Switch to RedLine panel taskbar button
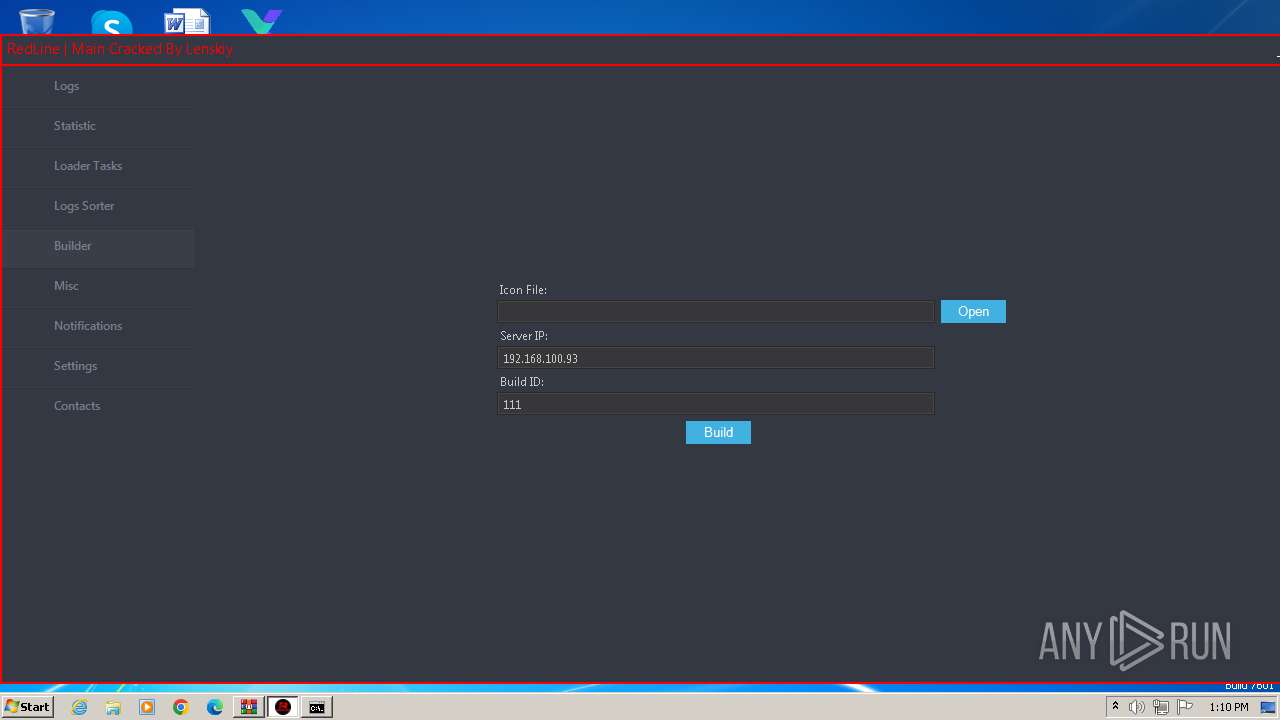Image resolution: width=1280 pixels, height=720 pixels. click(283, 707)
